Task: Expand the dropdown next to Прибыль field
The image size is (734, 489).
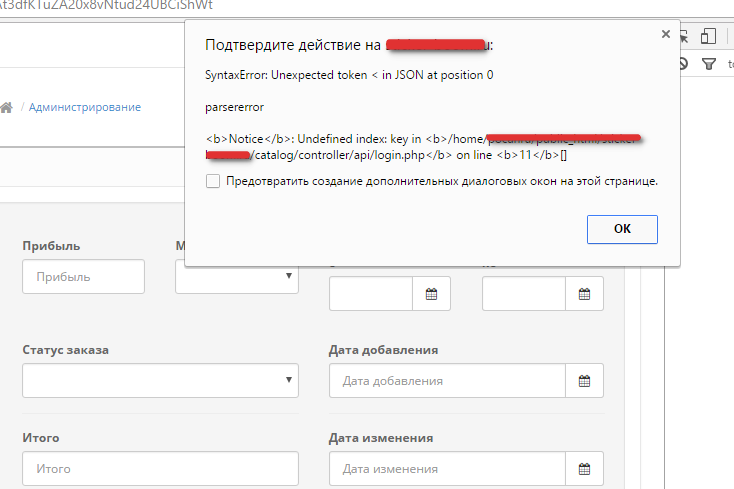Action: 237,277
